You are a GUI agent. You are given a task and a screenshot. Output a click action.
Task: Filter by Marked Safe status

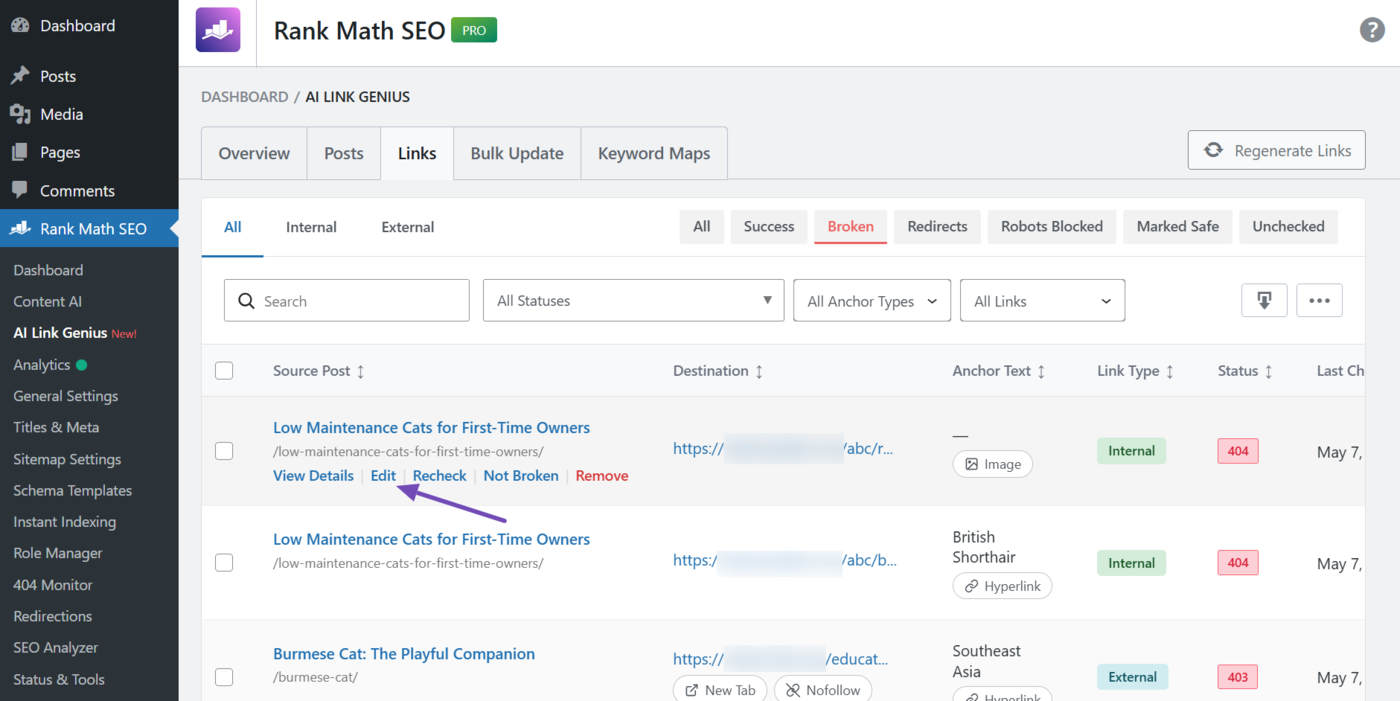[x=1178, y=226]
